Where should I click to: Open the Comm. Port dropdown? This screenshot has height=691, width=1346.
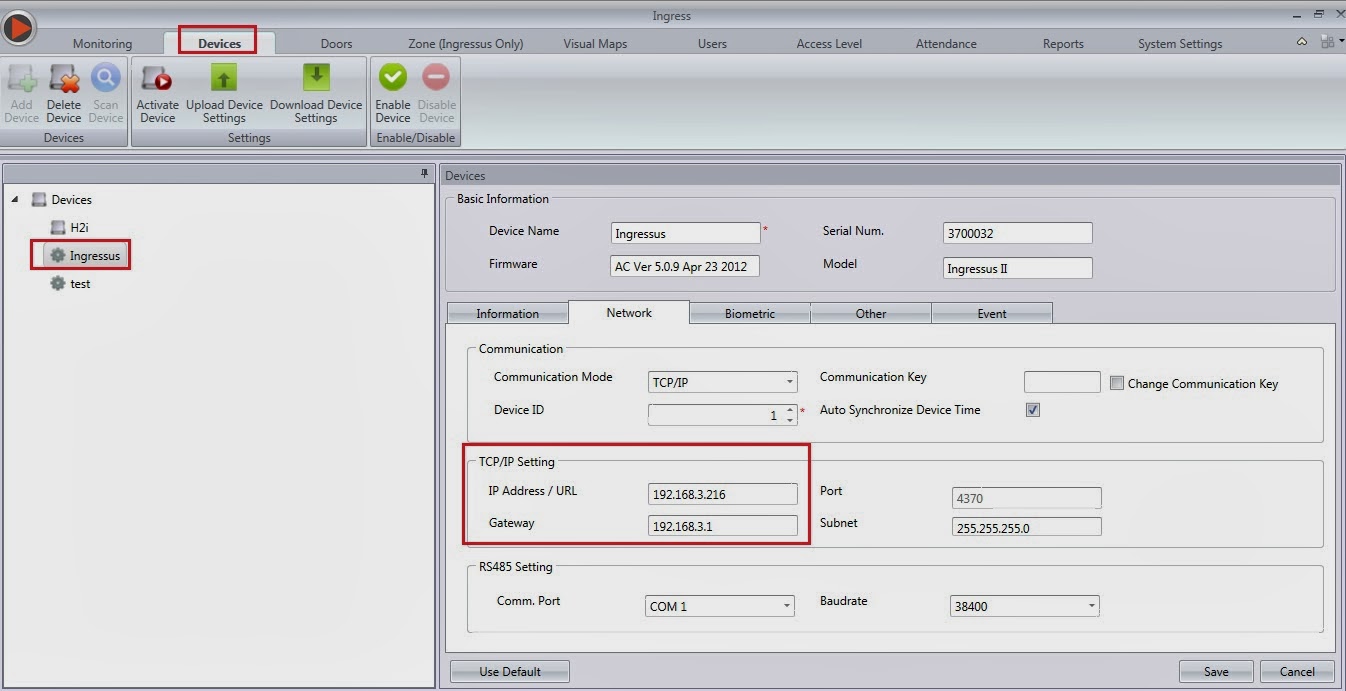(x=787, y=606)
